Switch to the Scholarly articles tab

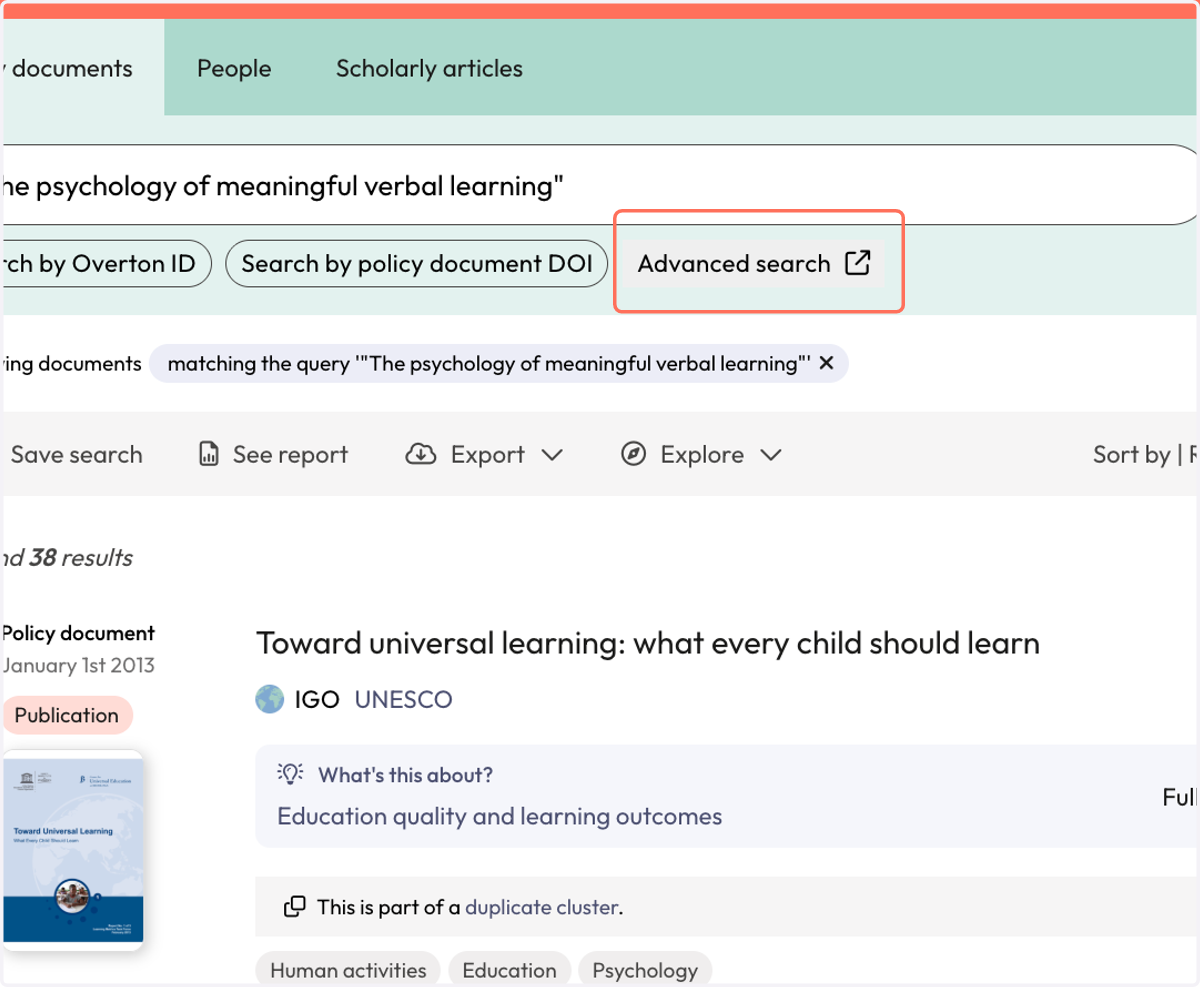coord(429,68)
